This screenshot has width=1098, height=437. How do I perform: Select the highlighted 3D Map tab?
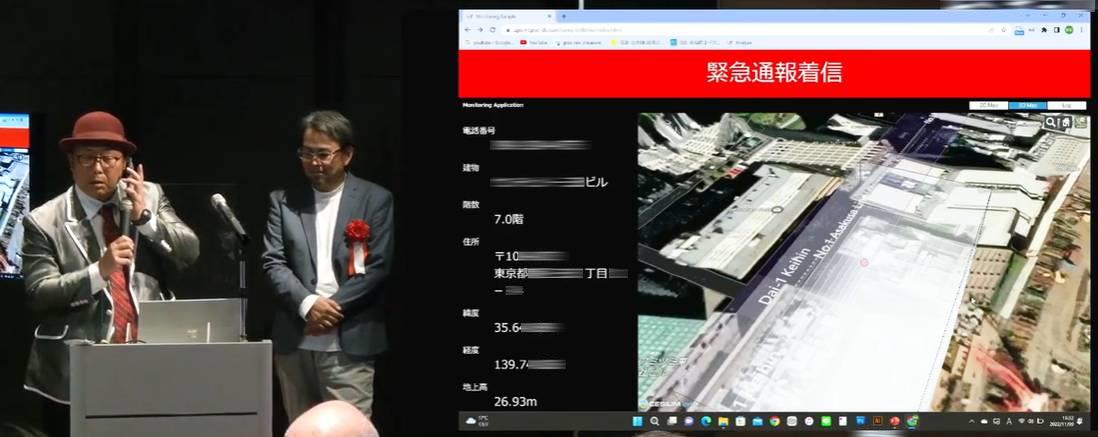(x=1027, y=106)
